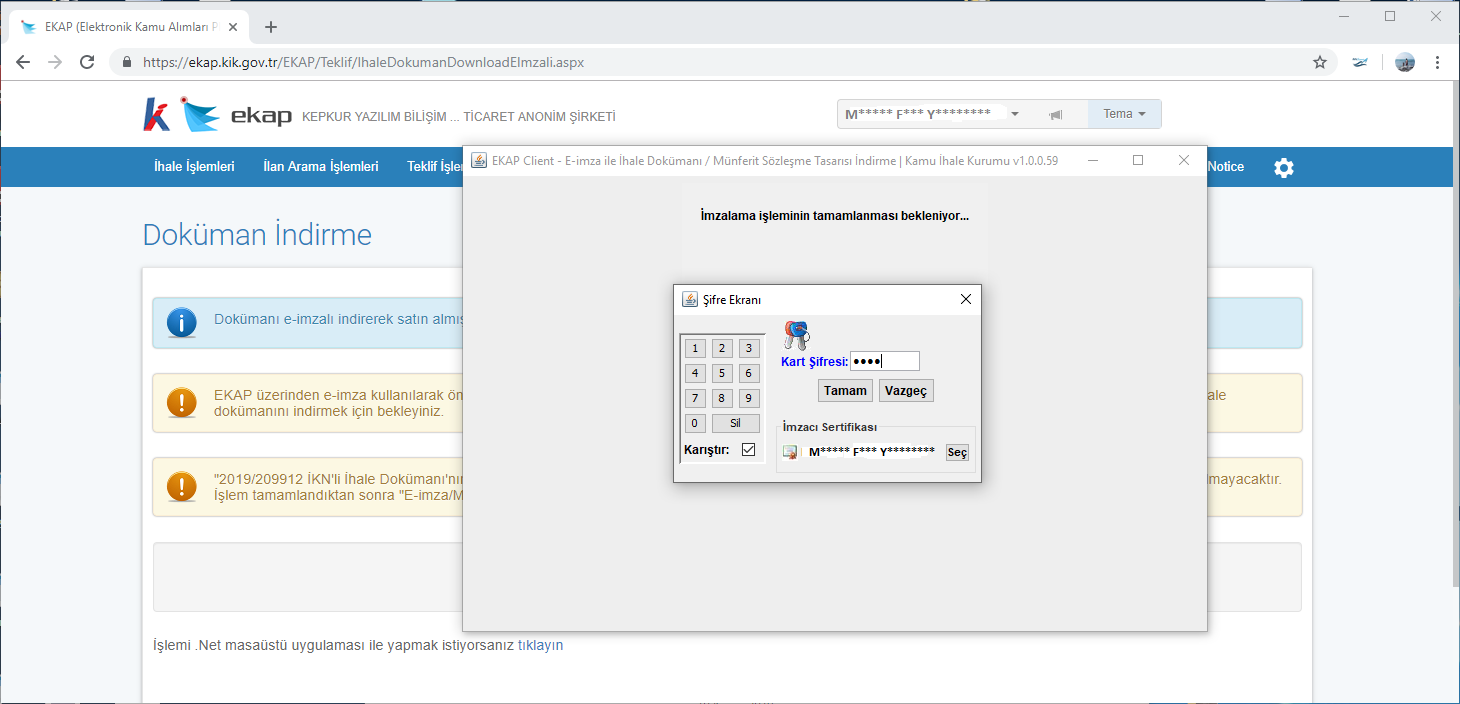Toggle the Karıştır checkbox

pos(749,450)
